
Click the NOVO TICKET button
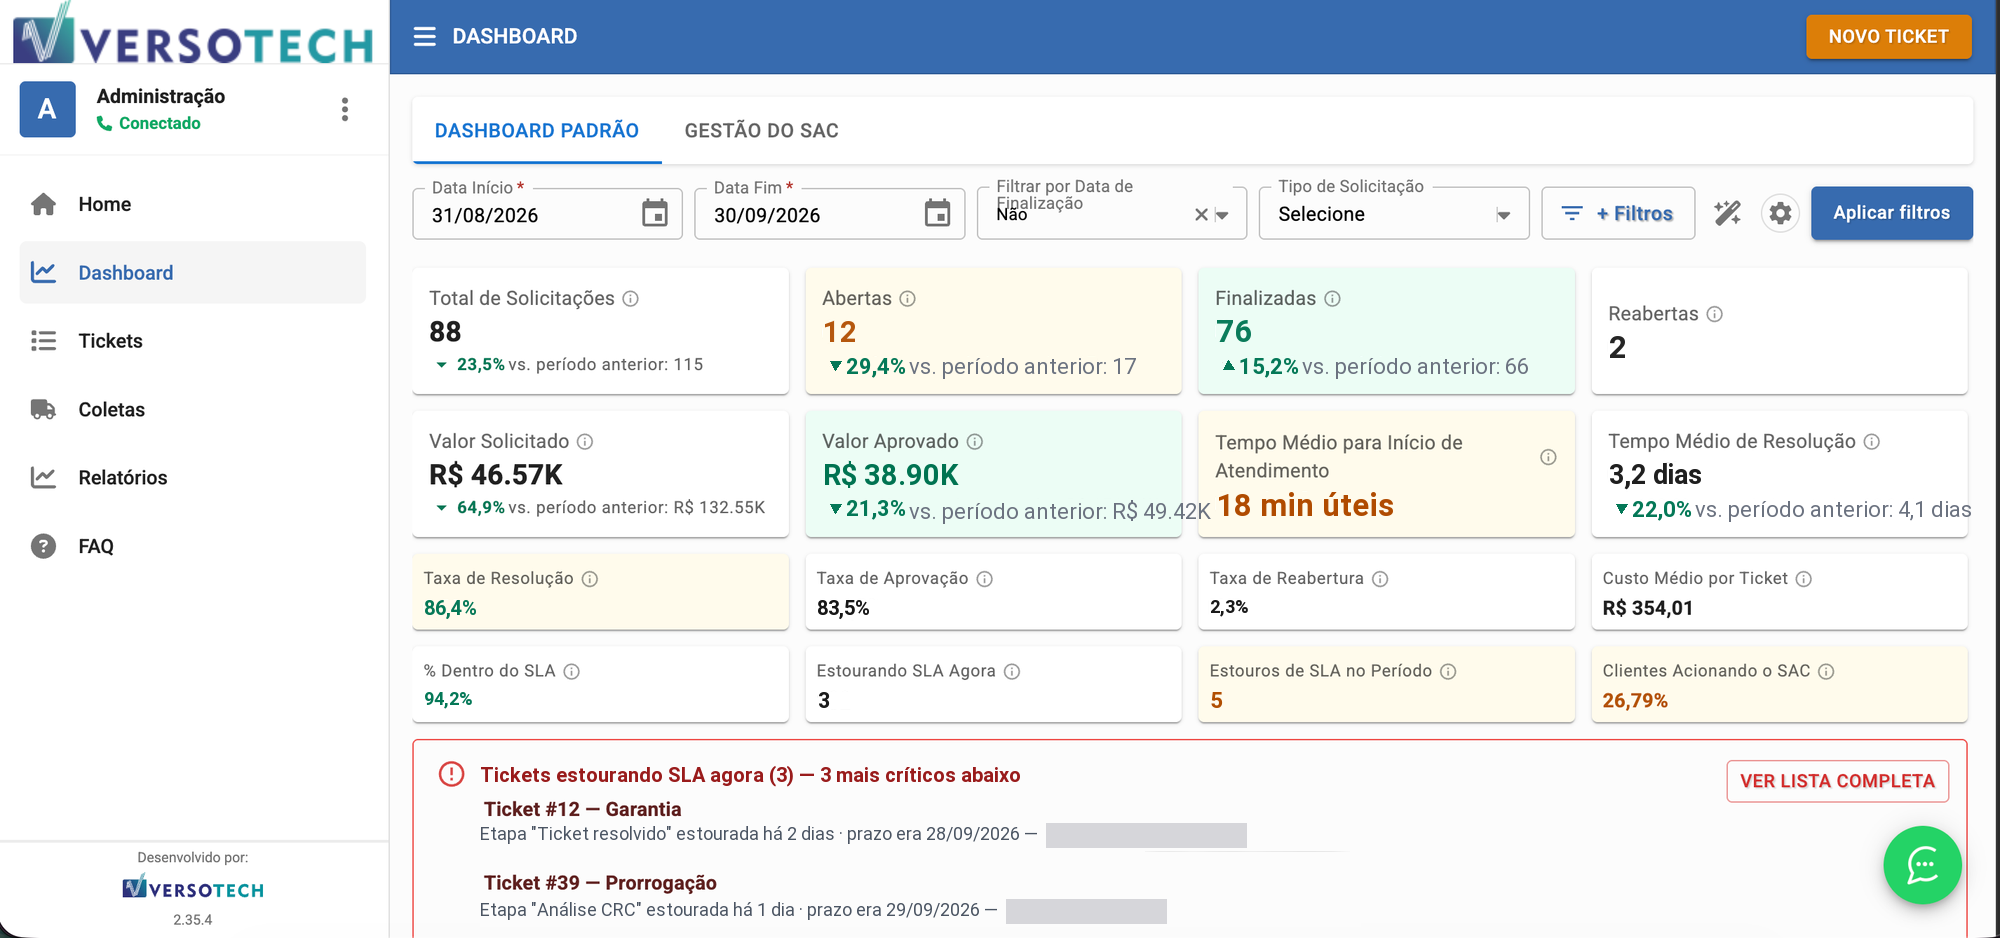[1888, 37]
